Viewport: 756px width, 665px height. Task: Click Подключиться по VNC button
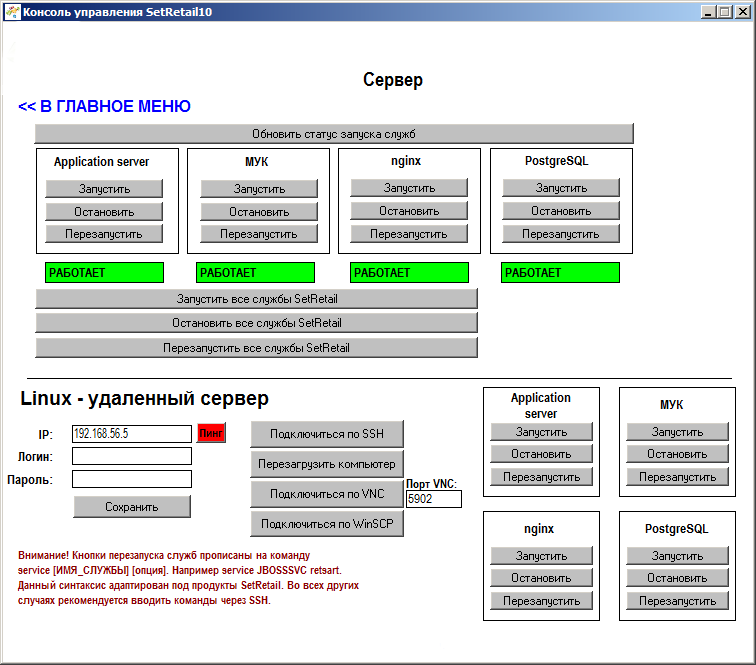coord(327,494)
